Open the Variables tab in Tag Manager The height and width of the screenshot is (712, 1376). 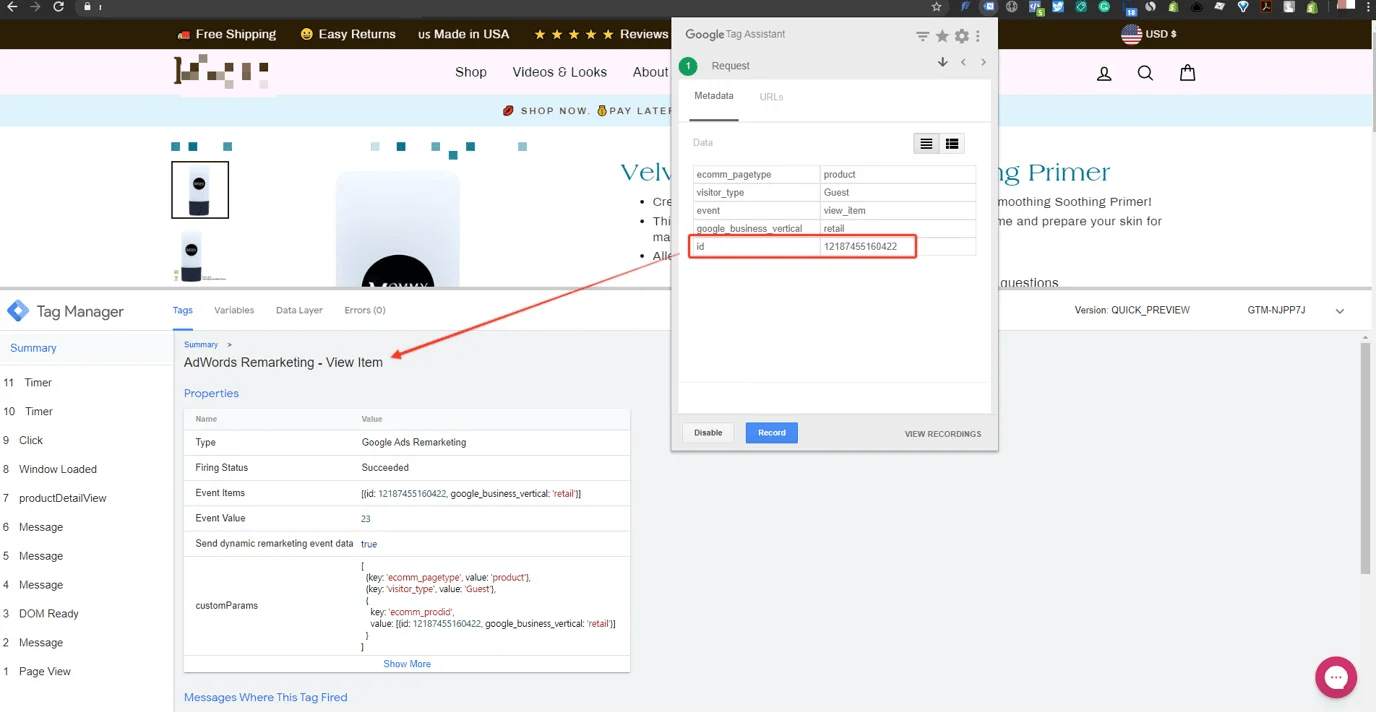[x=234, y=310]
